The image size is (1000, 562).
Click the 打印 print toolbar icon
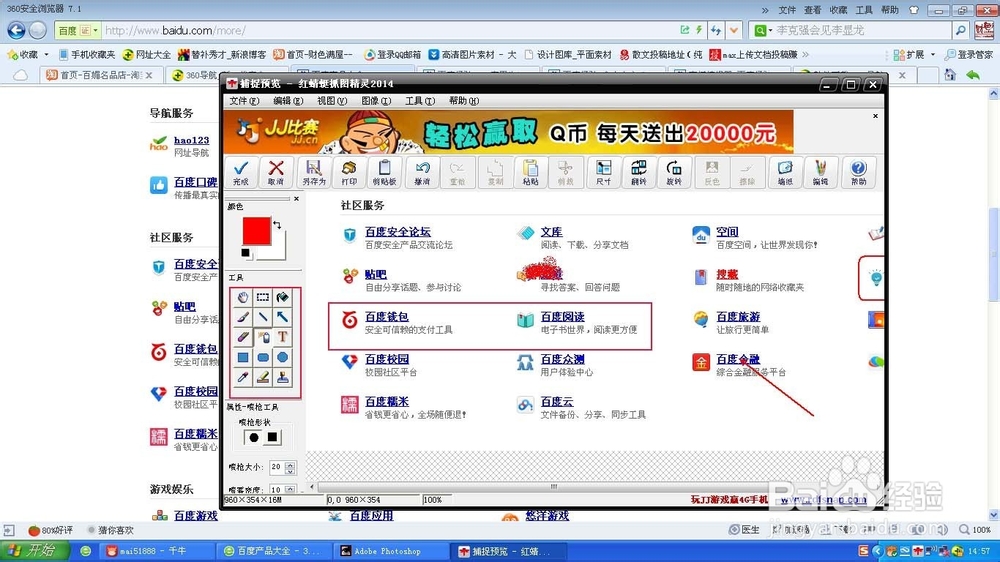349,172
